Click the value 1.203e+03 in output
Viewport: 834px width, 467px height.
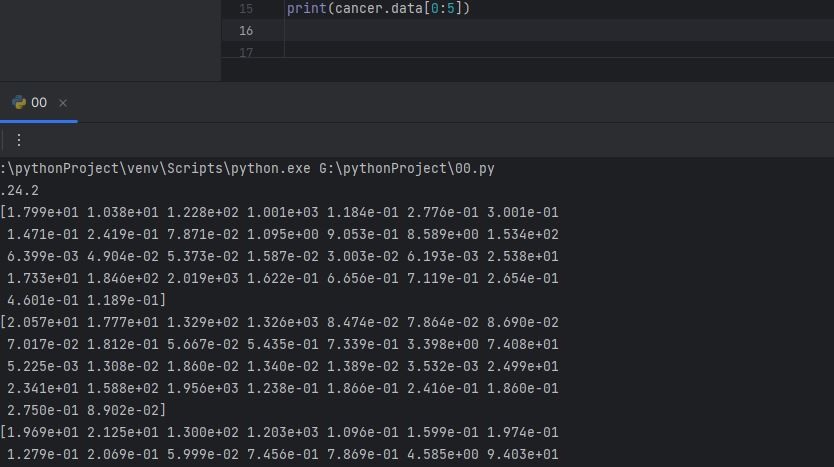click(x=282, y=432)
